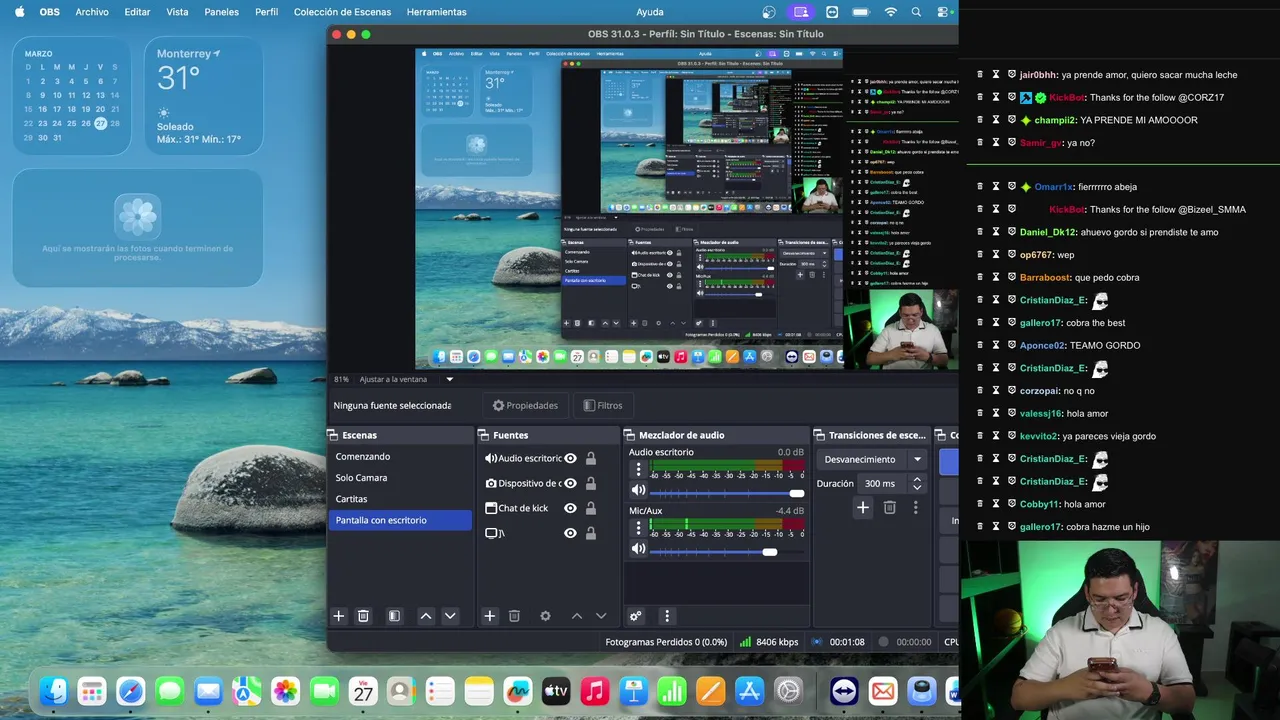Open Photos app from the Dock

285,691
